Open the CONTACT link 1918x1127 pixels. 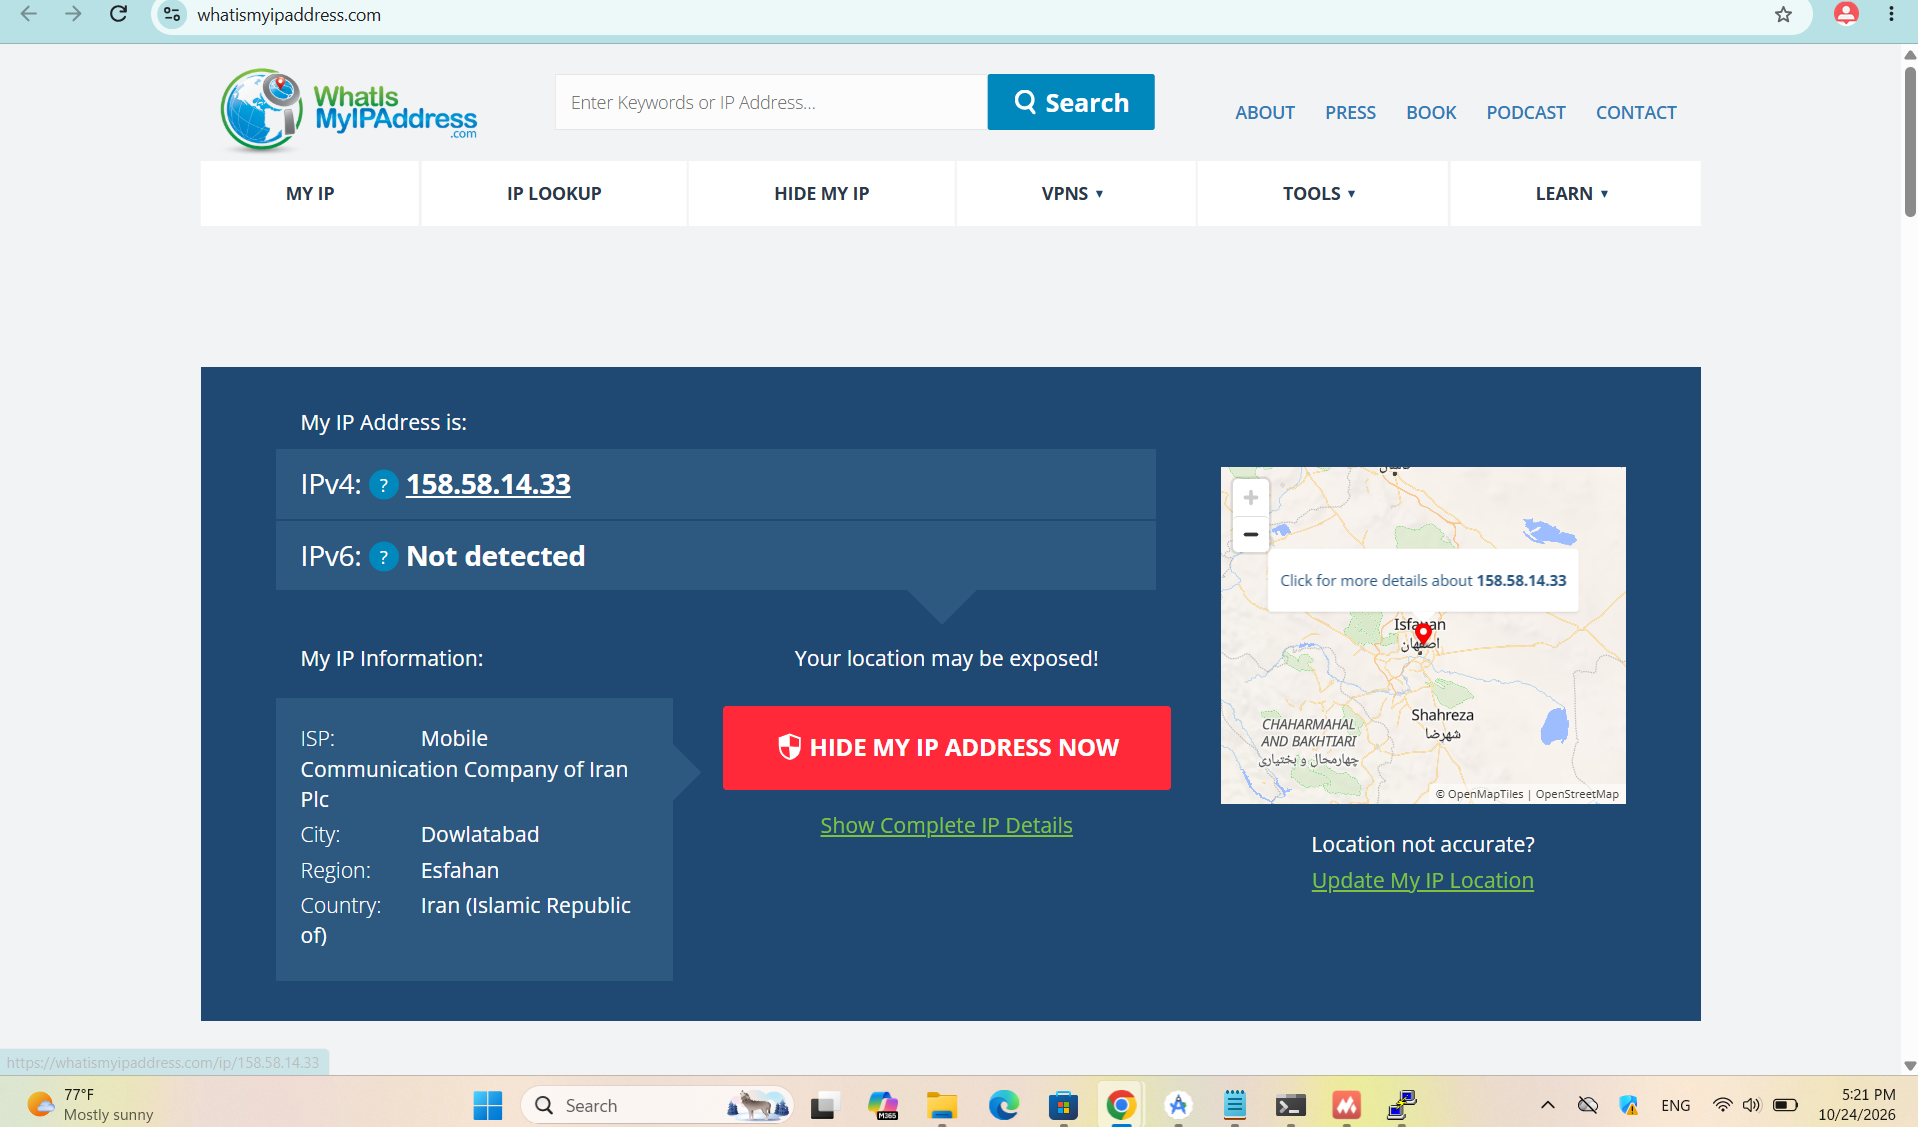[x=1636, y=113]
